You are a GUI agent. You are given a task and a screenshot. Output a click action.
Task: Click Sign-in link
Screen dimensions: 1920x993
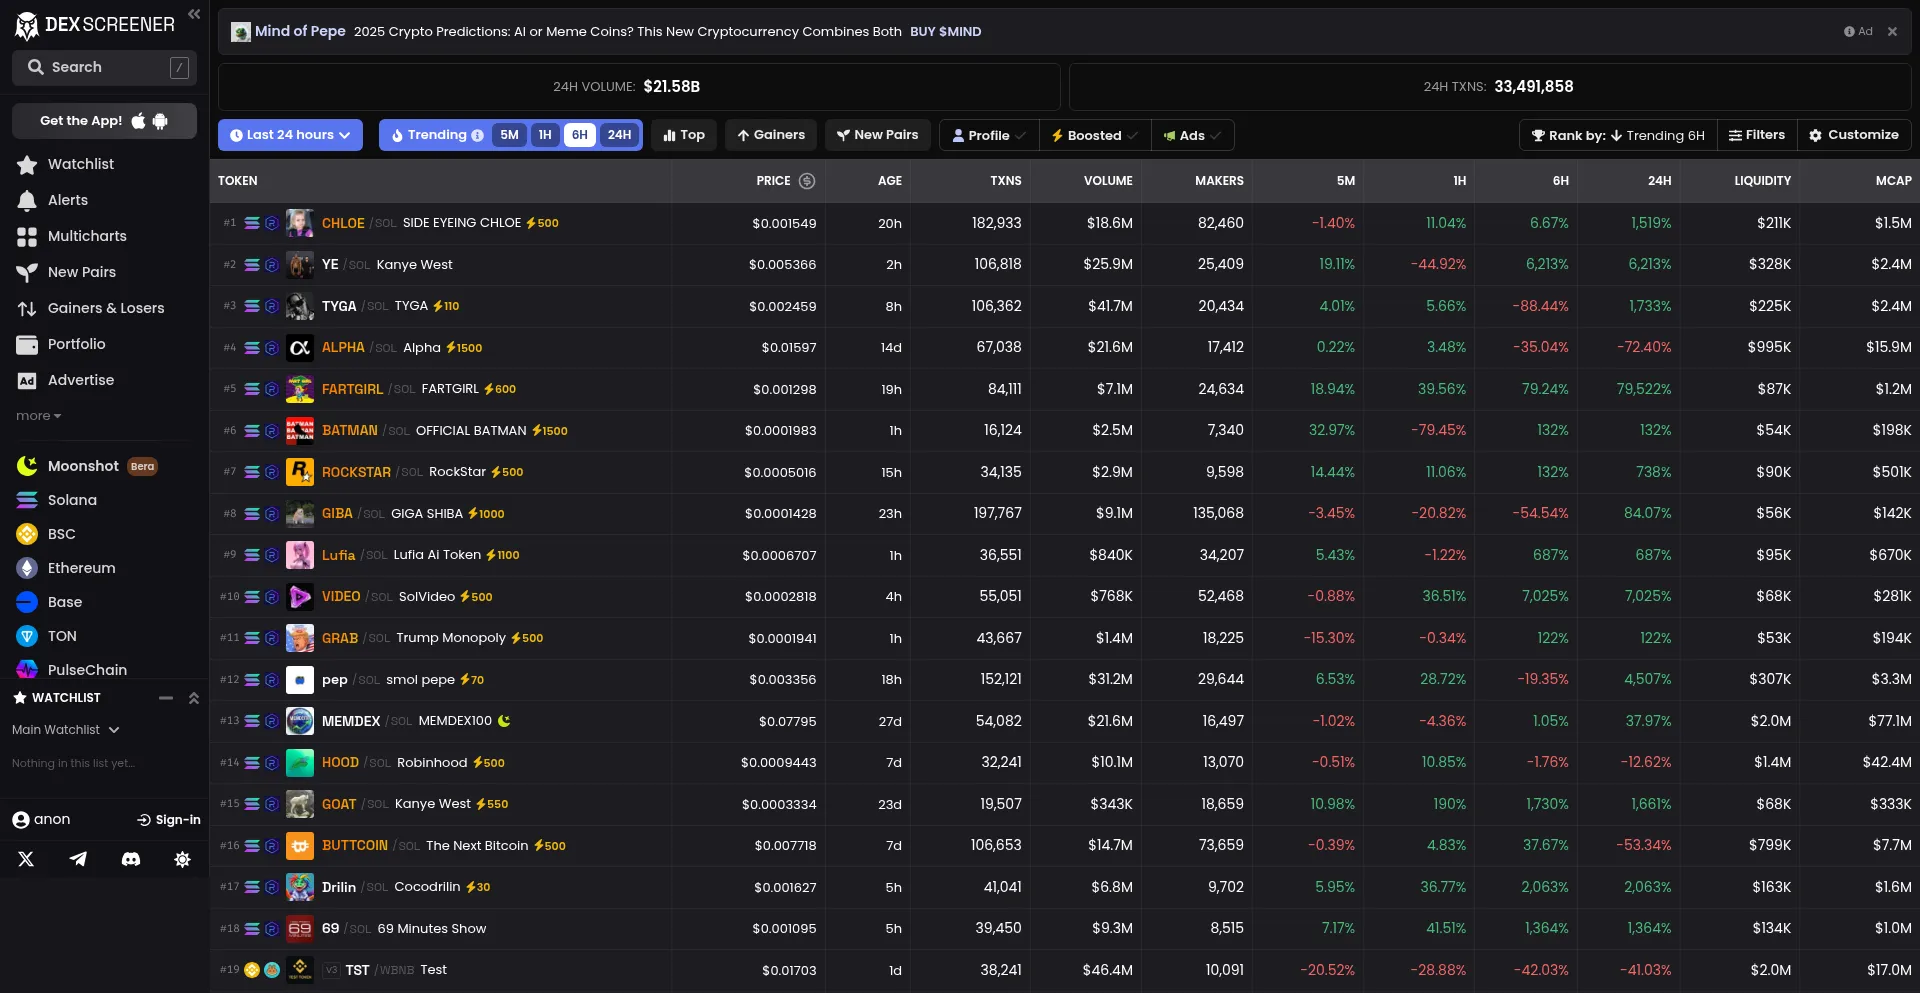point(169,820)
